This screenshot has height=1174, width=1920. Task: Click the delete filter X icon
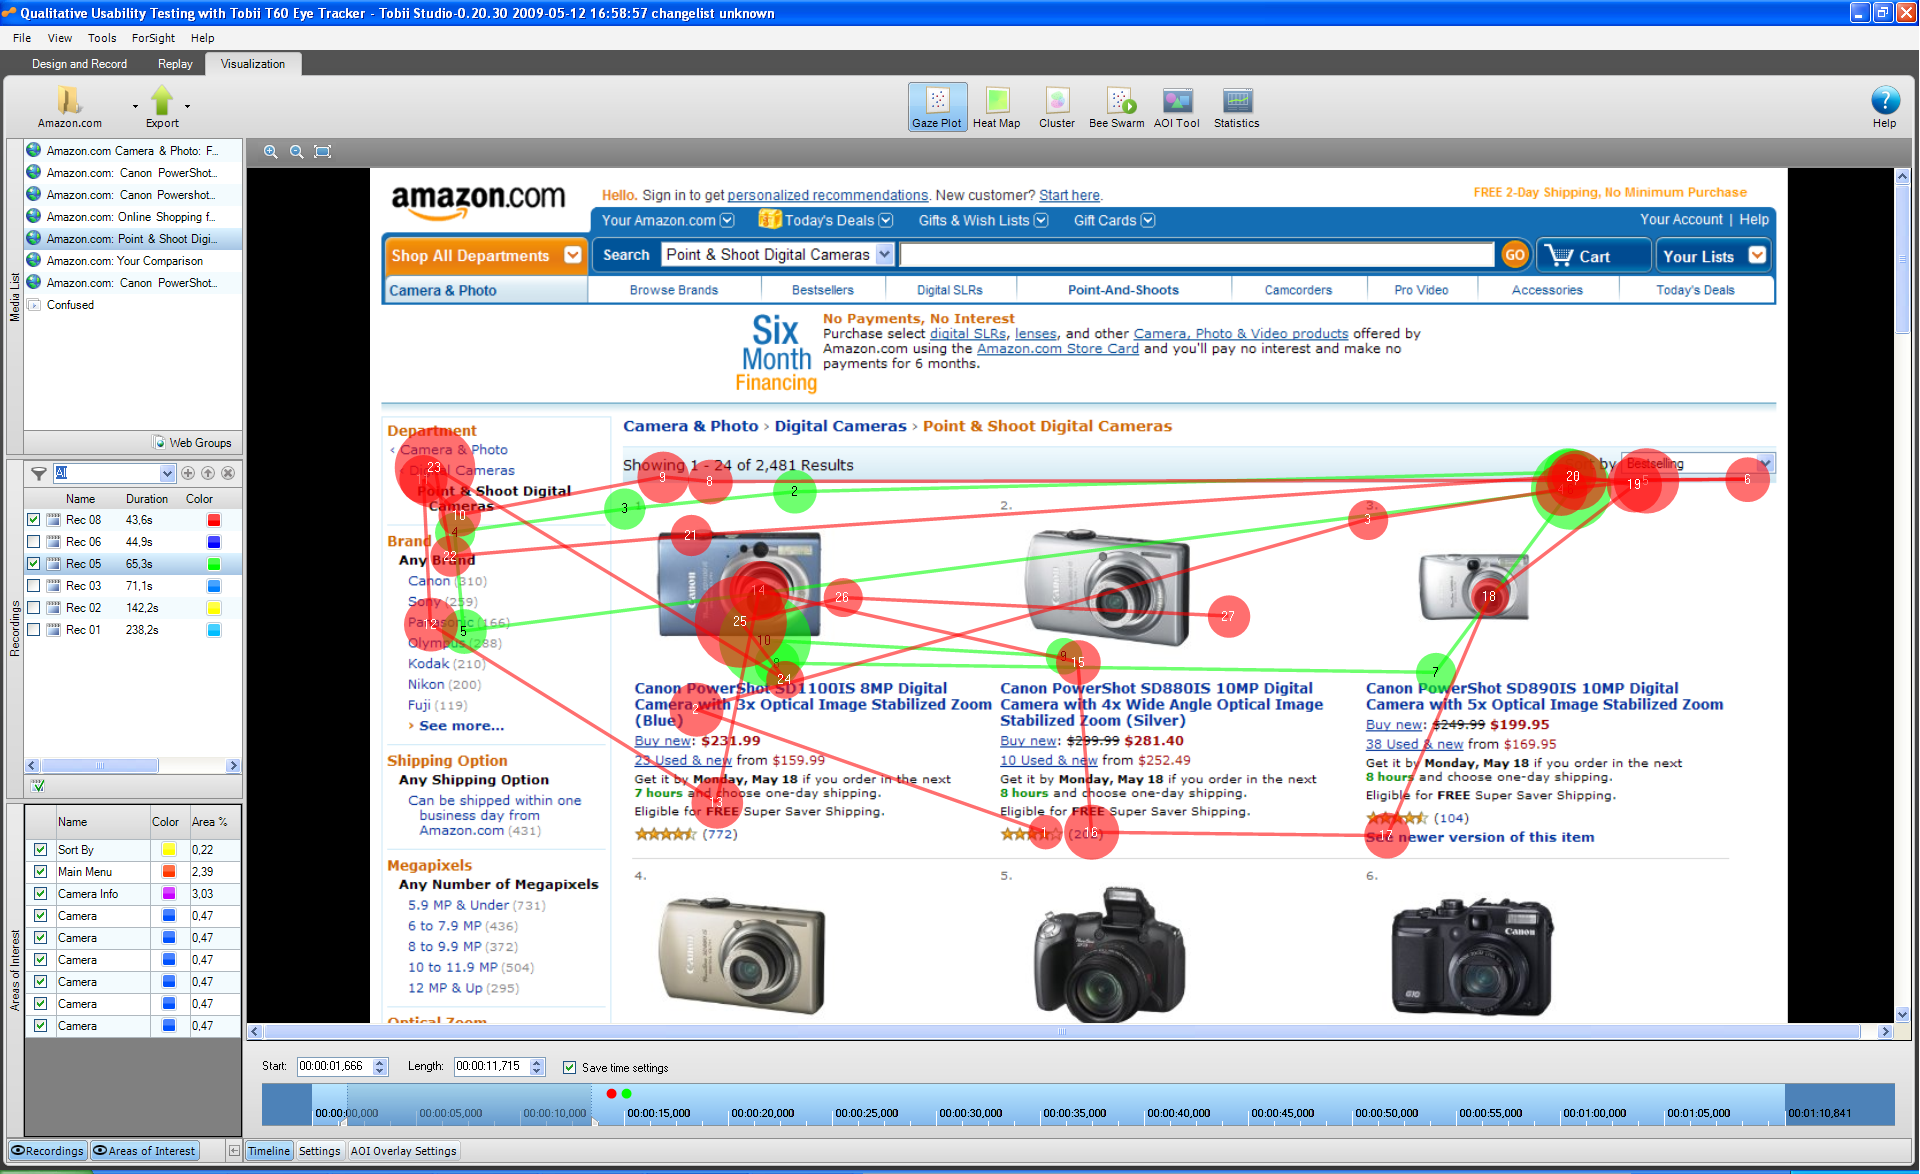(x=228, y=473)
